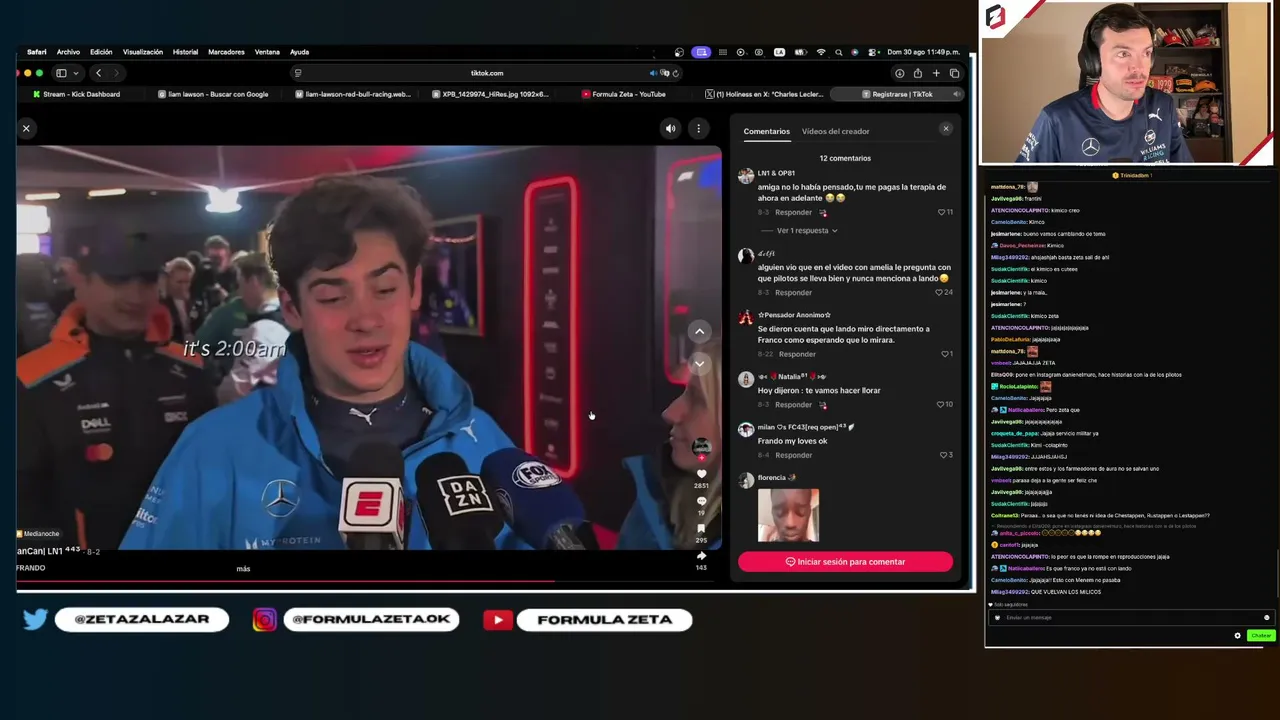This screenshot has height=720, width=1280.
Task: Close the comments panel
Action: (x=946, y=129)
